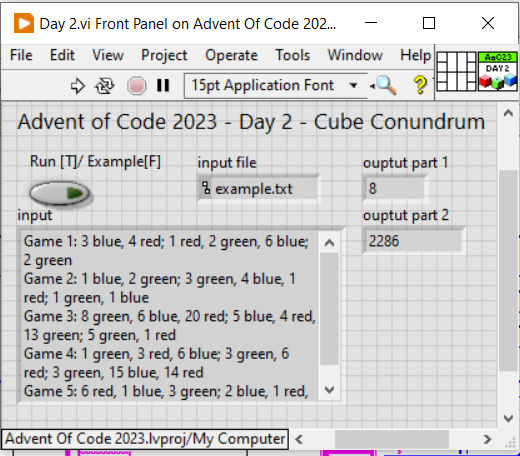Screen dimensions: 520x456
Task: Click the connector pane grid icon
Action: 456,71
